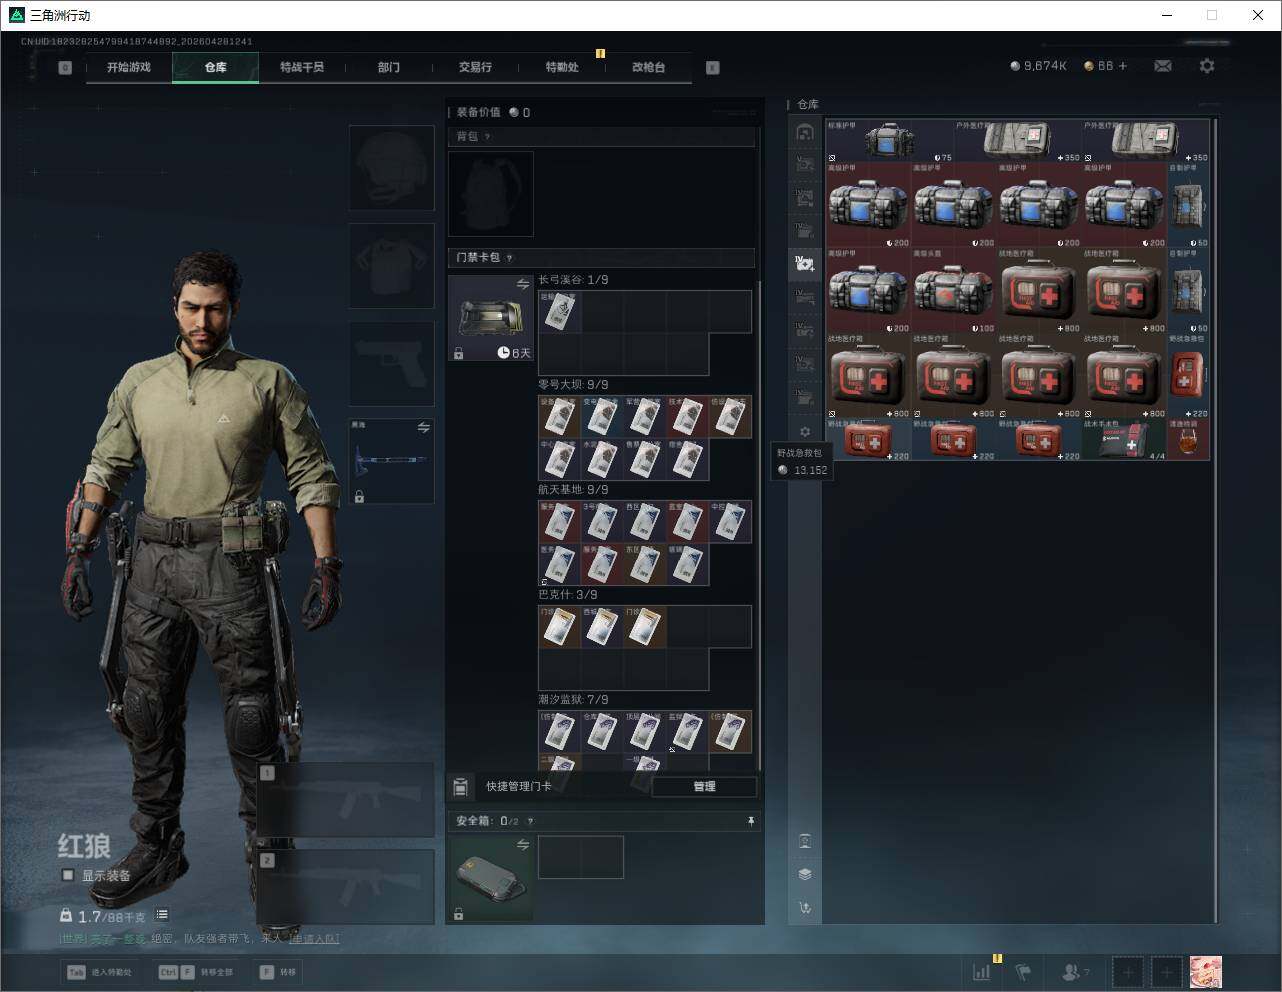Select the 仓库 tab
Viewport: 1282px width, 992px height.
(x=216, y=67)
